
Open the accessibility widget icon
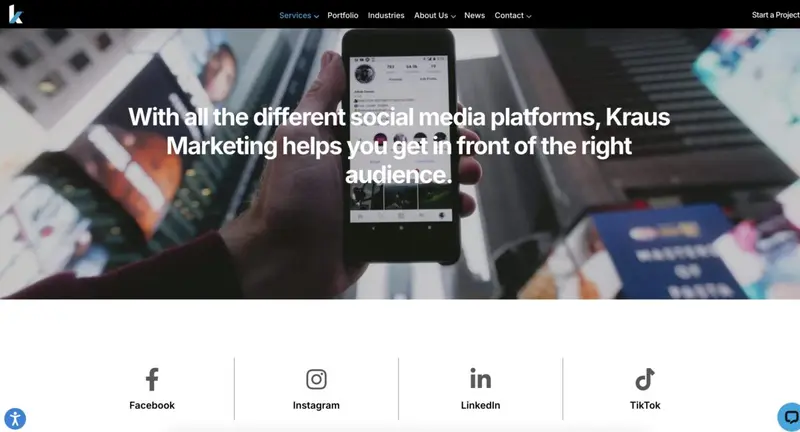pos(15,419)
